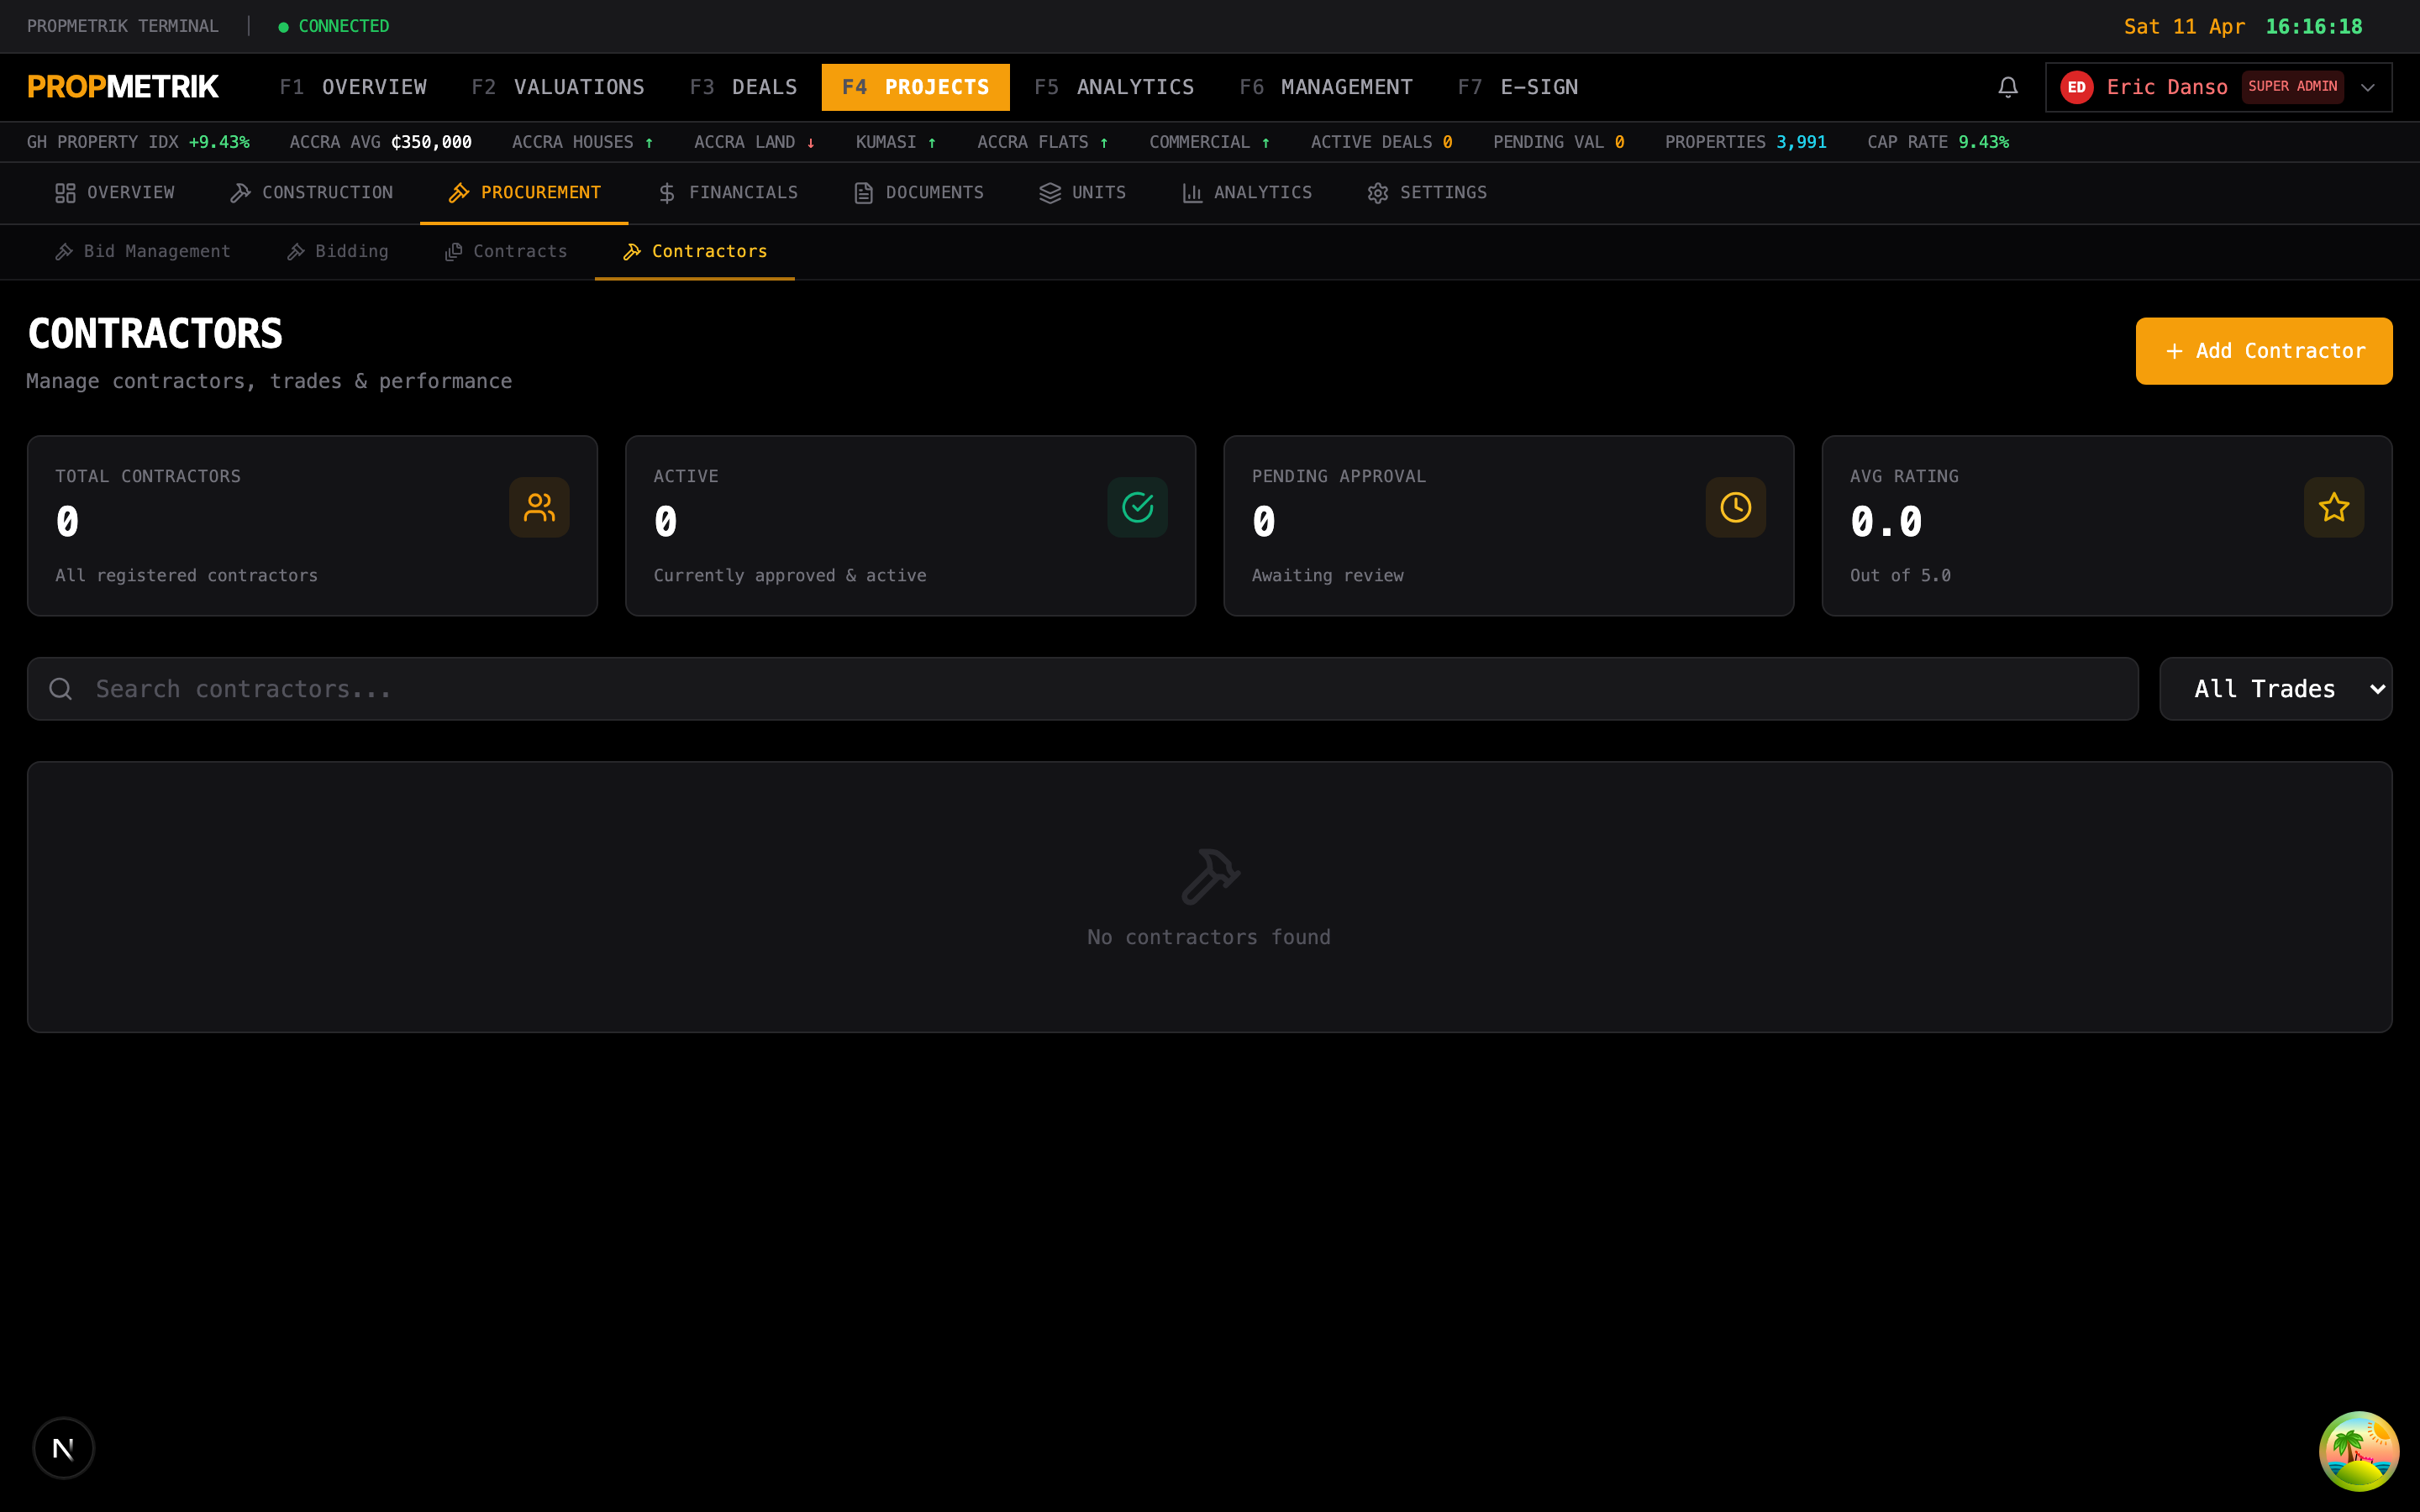The width and height of the screenshot is (2420, 1512).
Task: Click into the Search contractors field
Action: click(1082, 689)
